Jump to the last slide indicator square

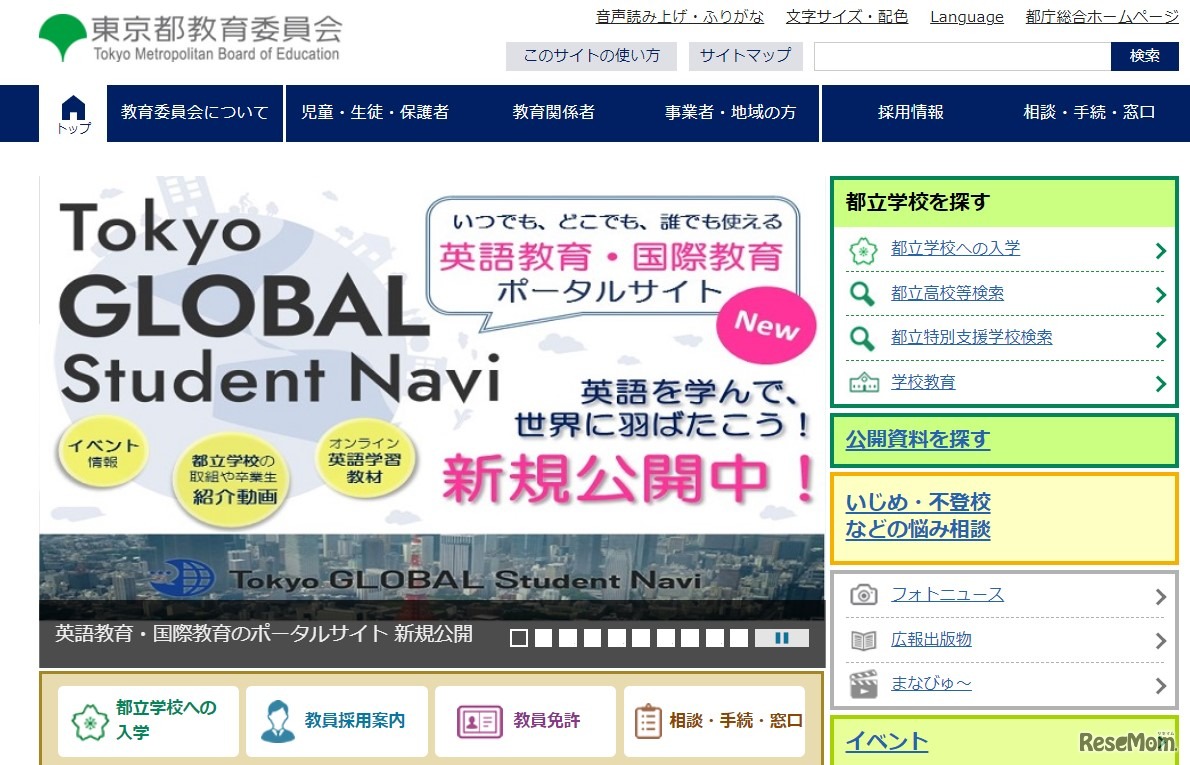(x=739, y=638)
